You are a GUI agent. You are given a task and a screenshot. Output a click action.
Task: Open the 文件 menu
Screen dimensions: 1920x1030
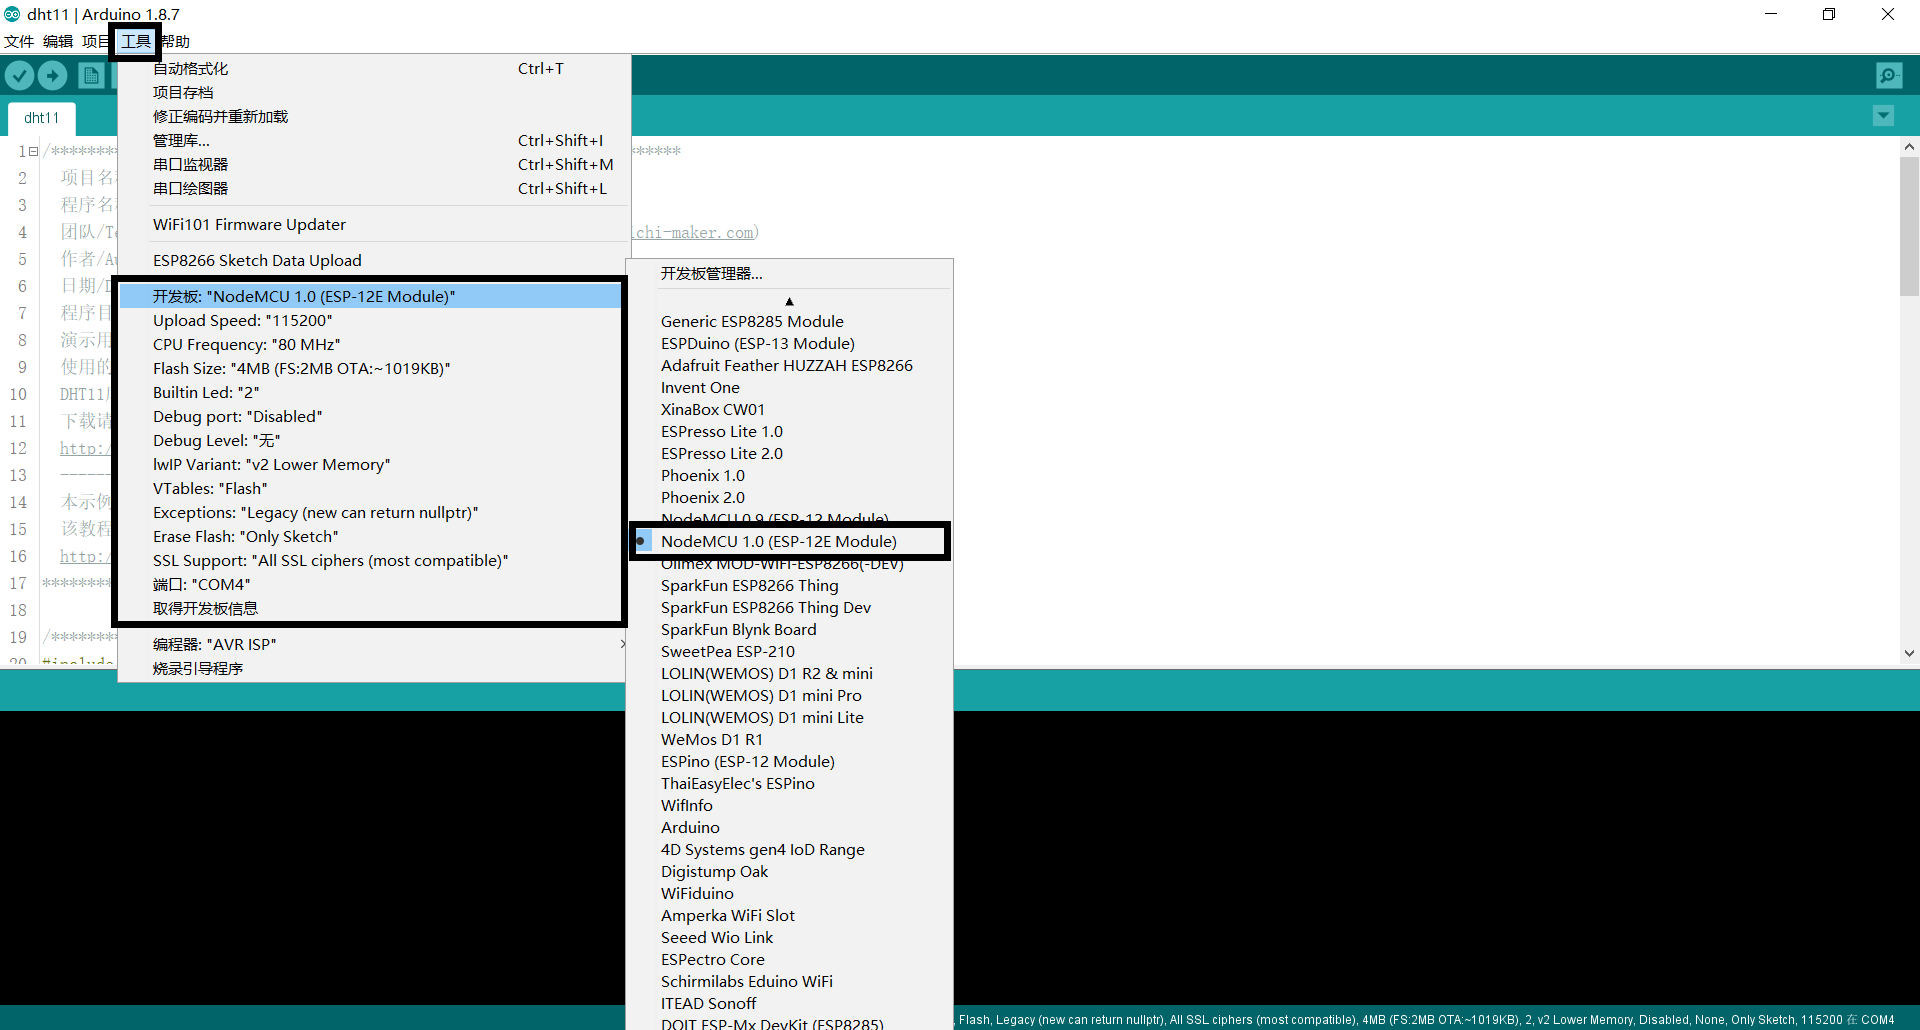tap(19, 41)
